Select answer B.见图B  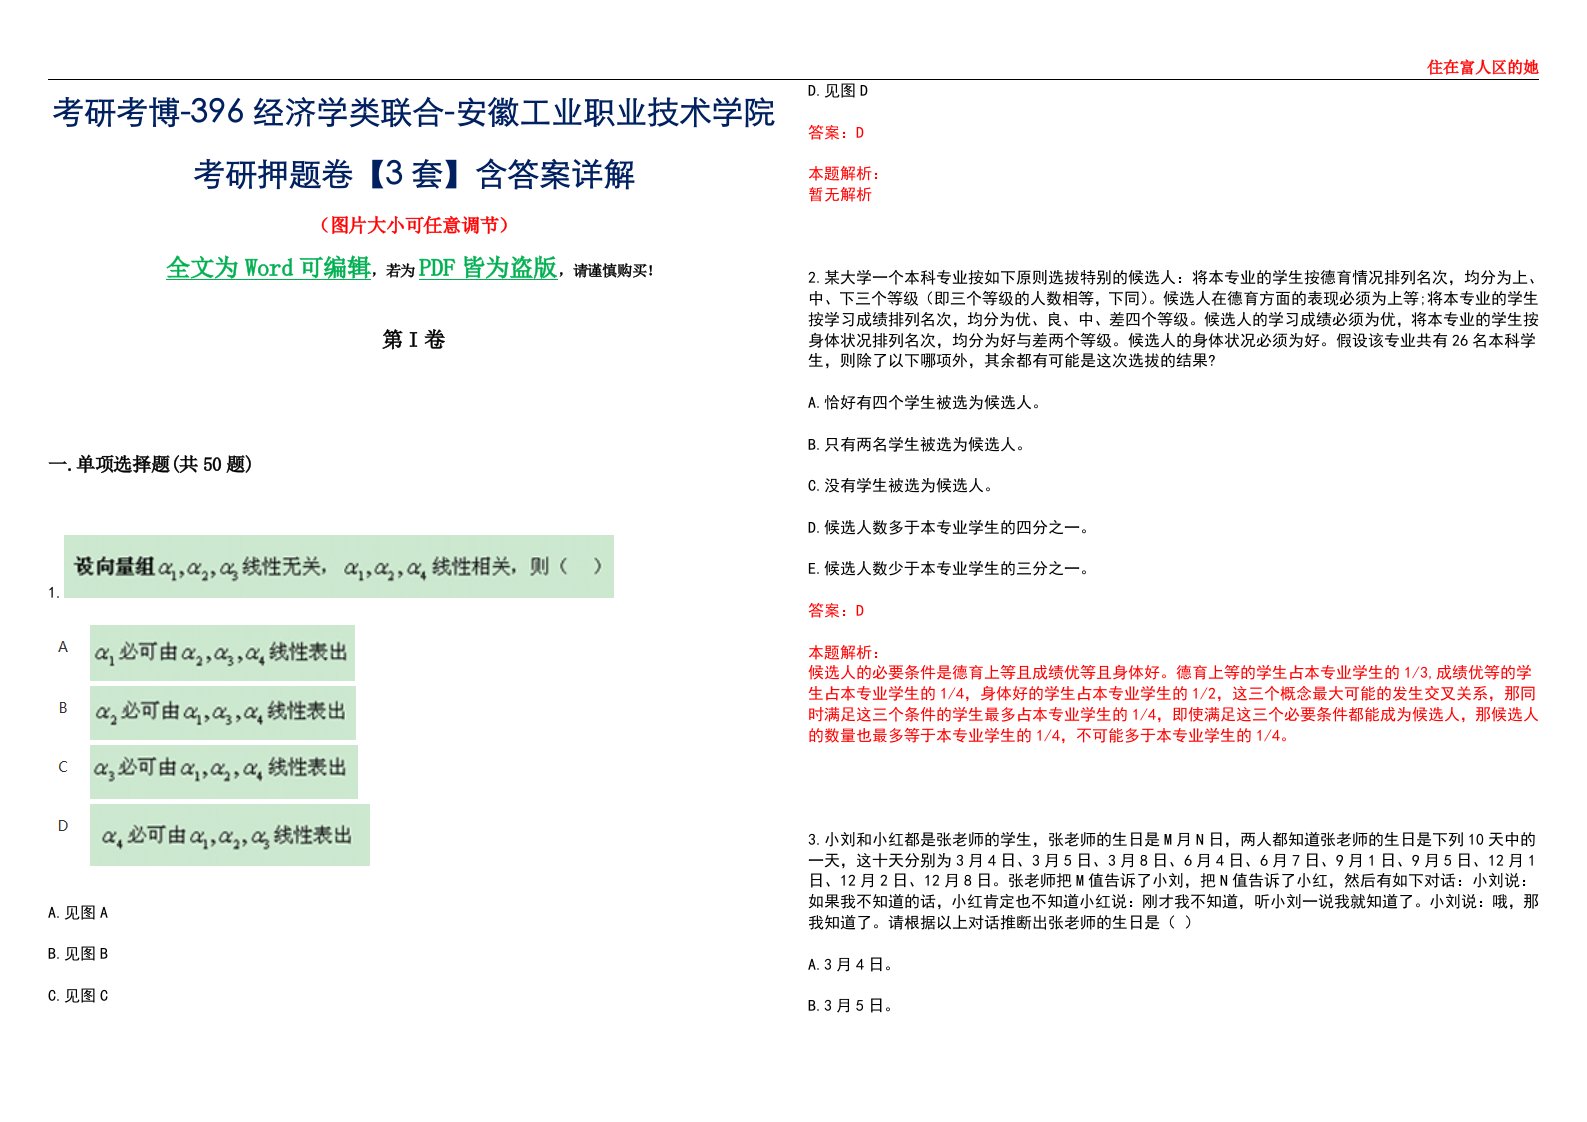click(x=78, y=954)
